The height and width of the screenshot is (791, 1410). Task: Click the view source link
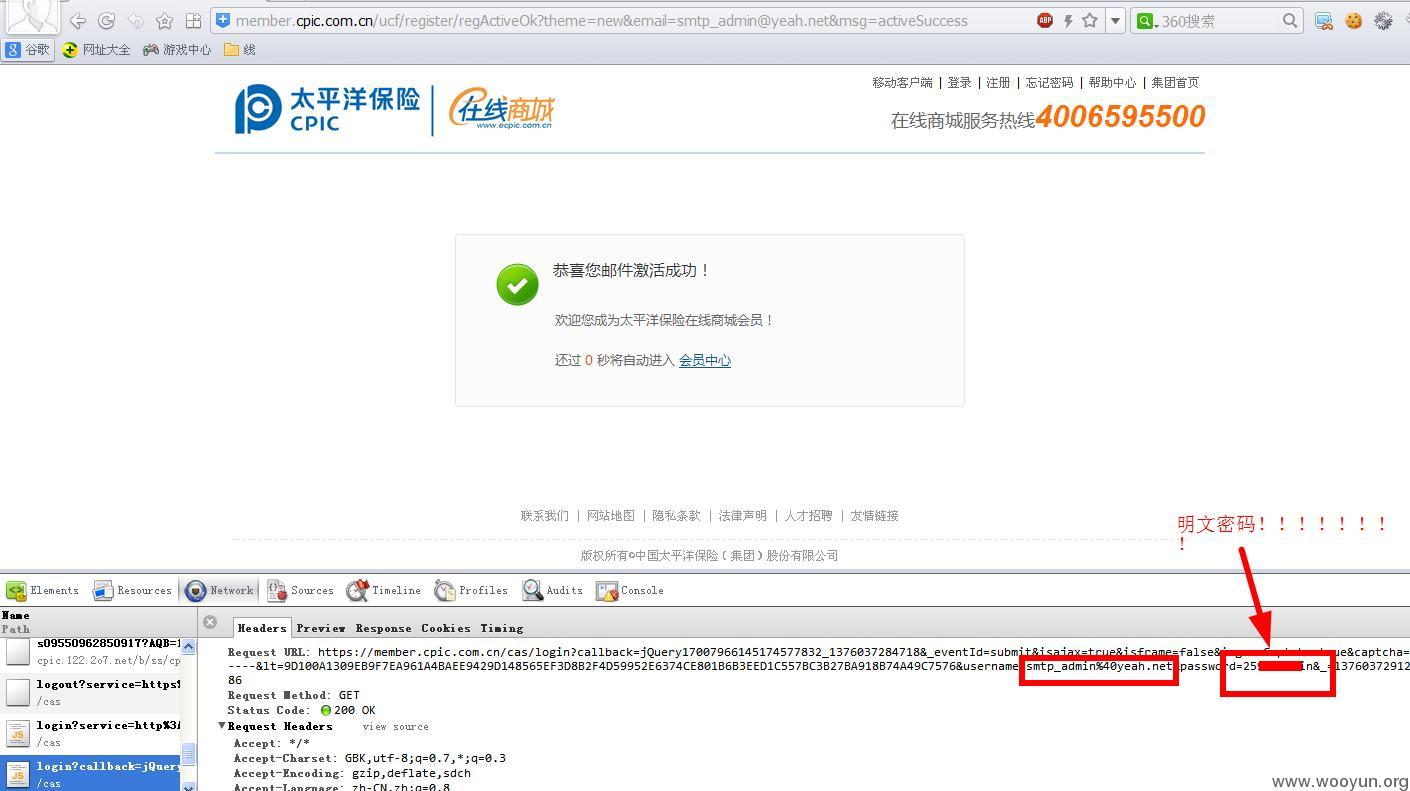(395, 727)
